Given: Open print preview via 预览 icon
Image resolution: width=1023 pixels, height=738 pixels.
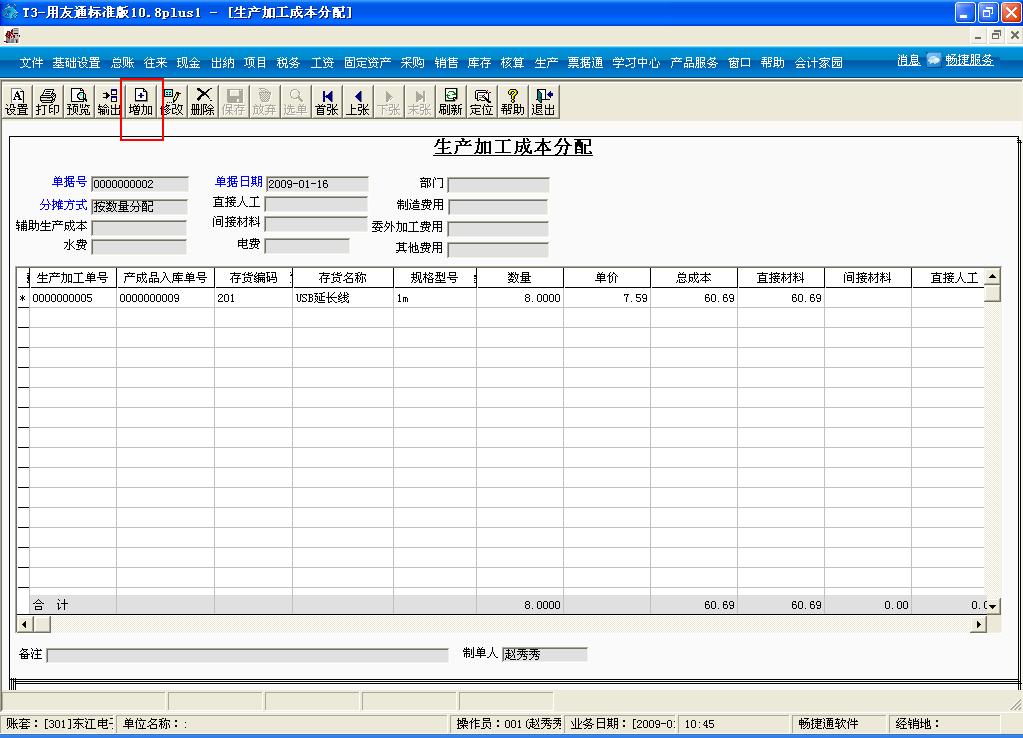Looking at the screenshot, I should coord(78,101).
